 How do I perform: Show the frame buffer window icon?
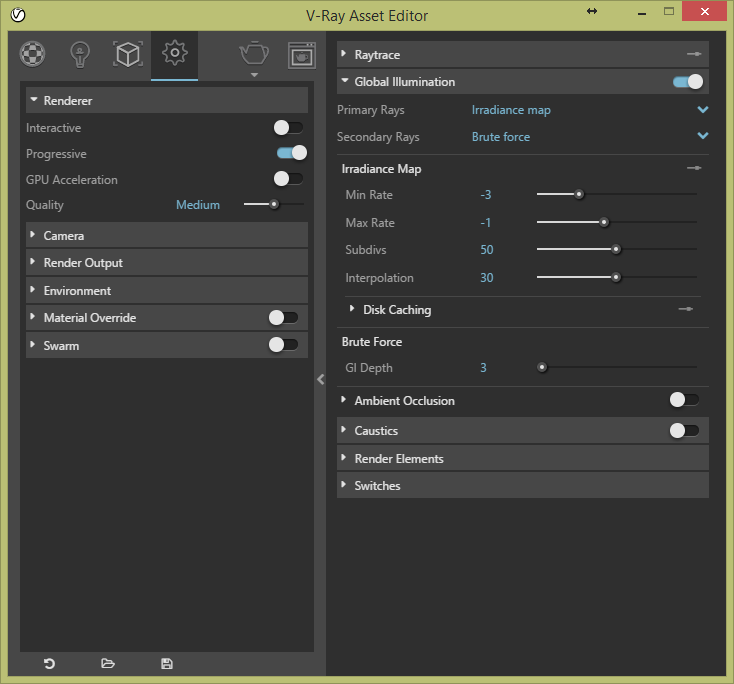pyautogui.click(x=302, y=55)
